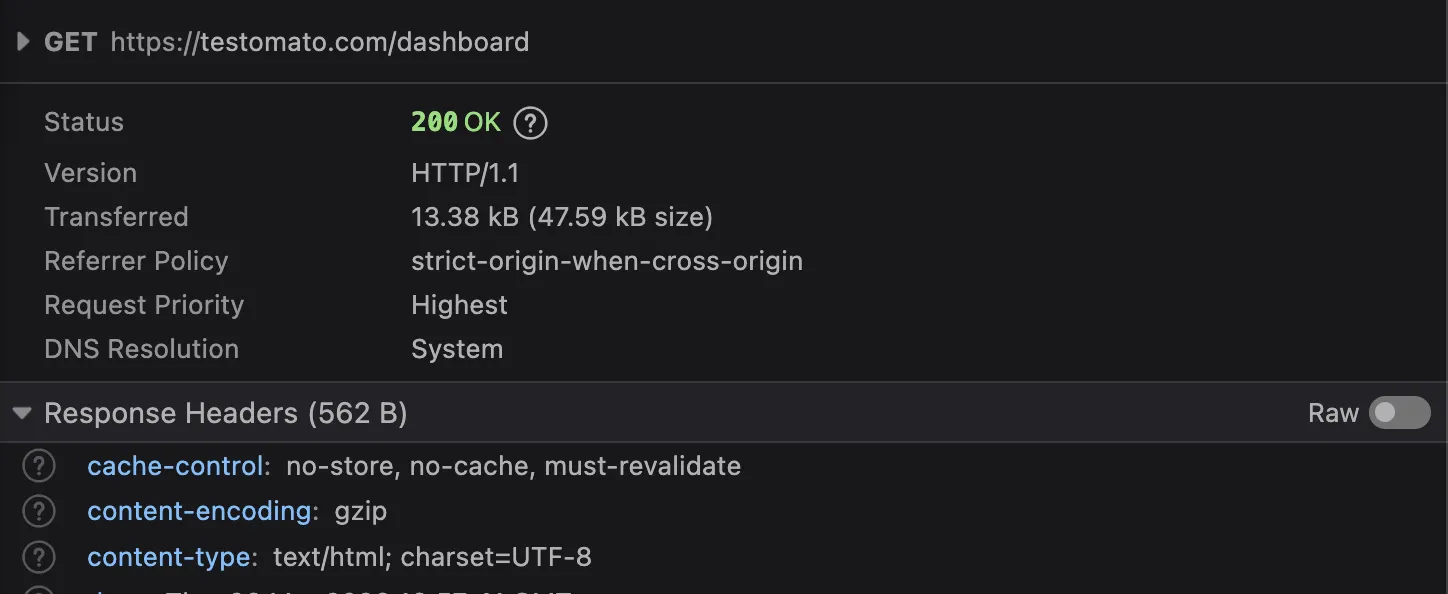Expand the GET request details triangle
This screenshot has height=594, width=1448.
click(21, 41)
